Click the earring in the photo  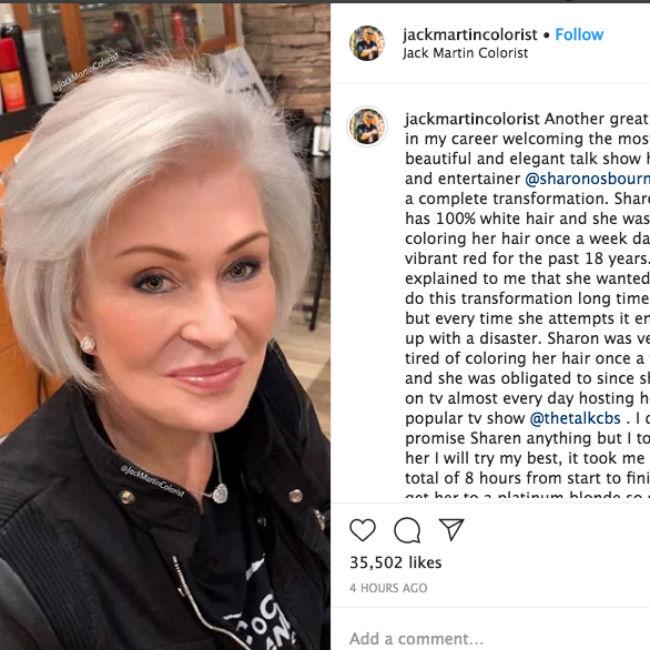click(87, 344)
